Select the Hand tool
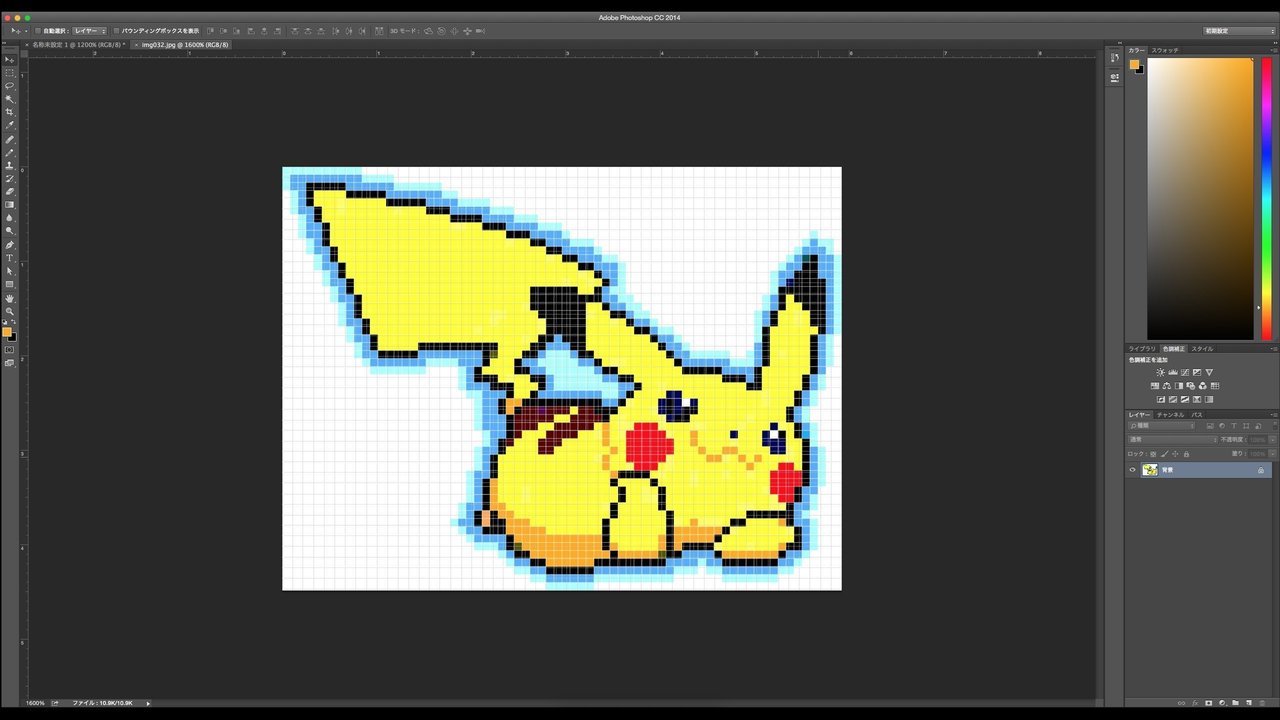 pyautogui.click(x=10, y=297)
